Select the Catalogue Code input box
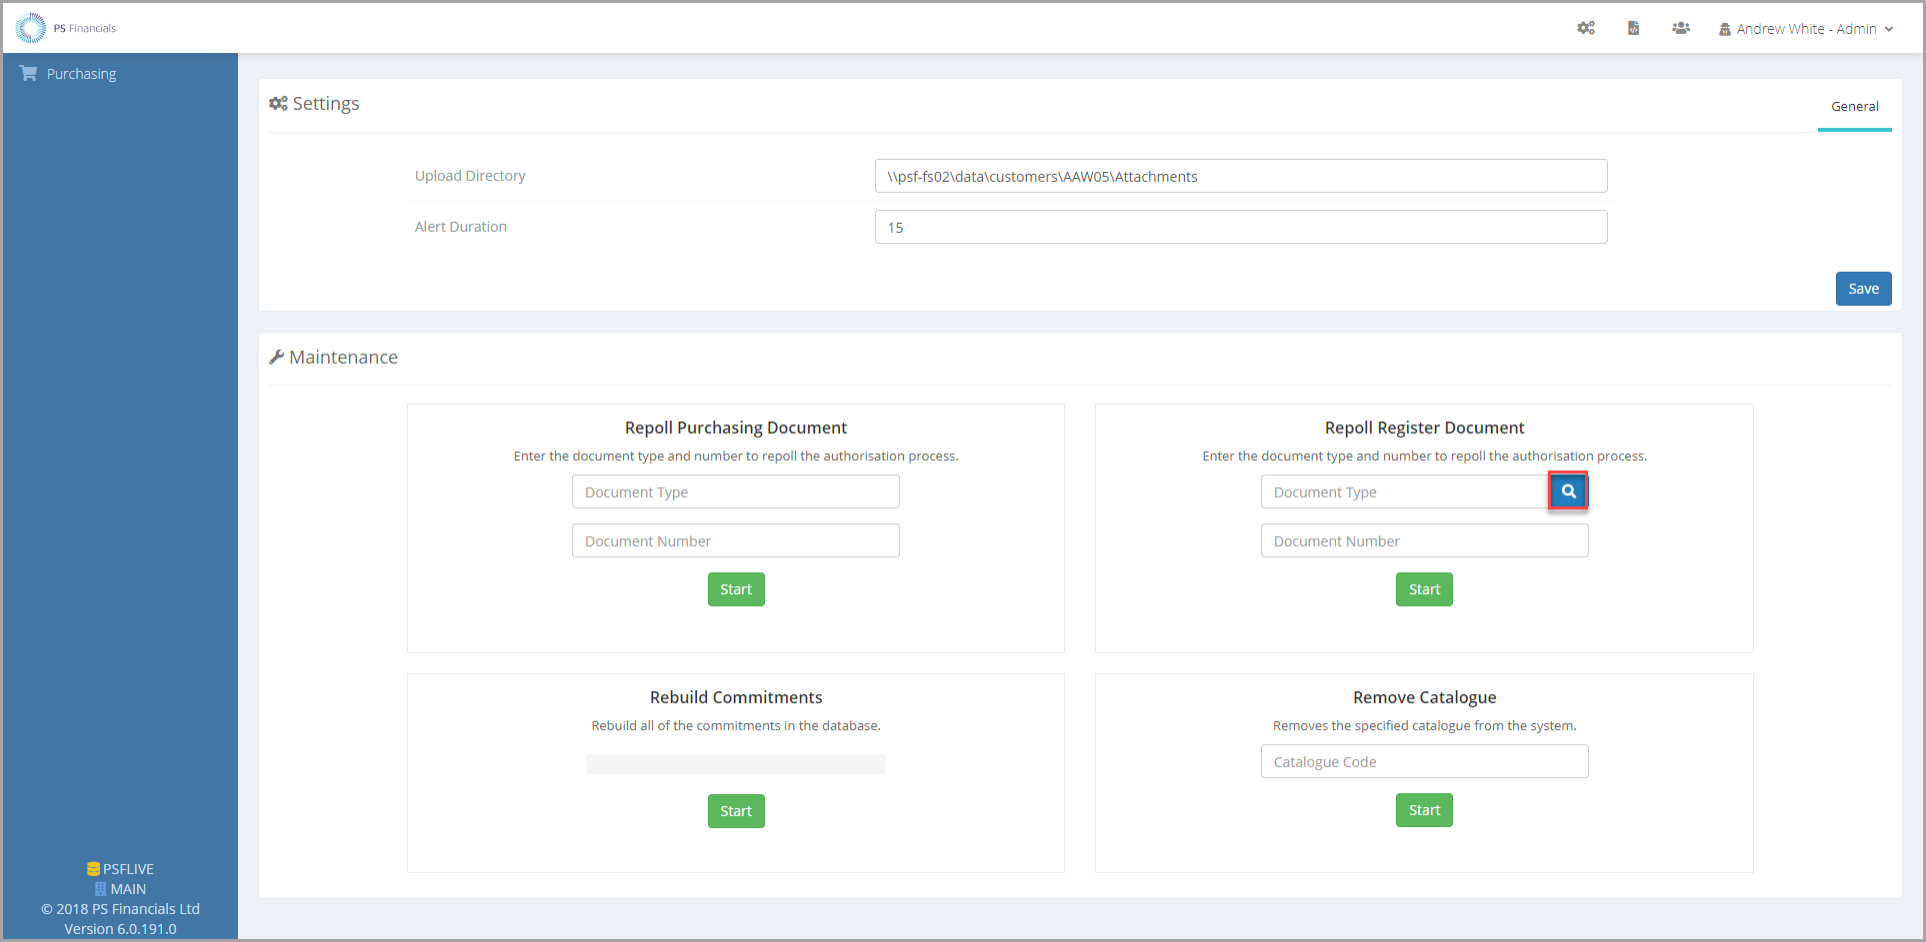This screenshot has width=1926, height=942. (x=1424, y=762)
